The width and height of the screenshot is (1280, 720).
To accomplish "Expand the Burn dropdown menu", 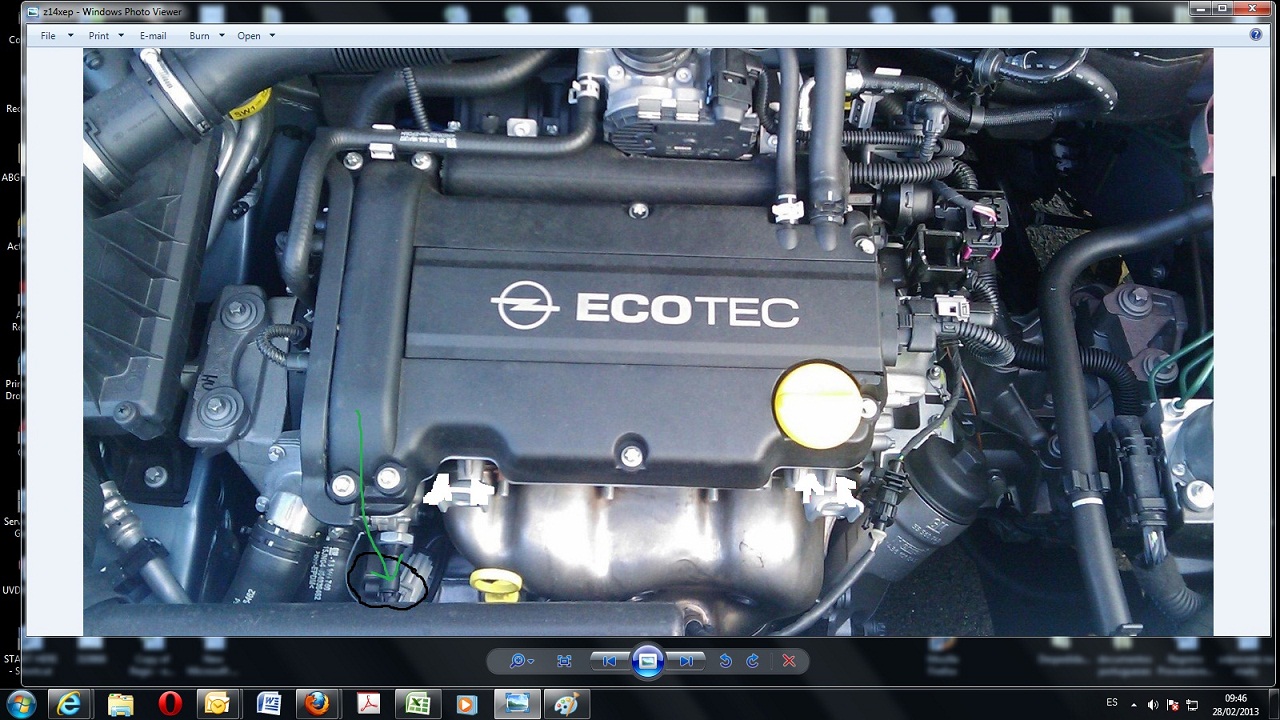I will click(207, 36).
